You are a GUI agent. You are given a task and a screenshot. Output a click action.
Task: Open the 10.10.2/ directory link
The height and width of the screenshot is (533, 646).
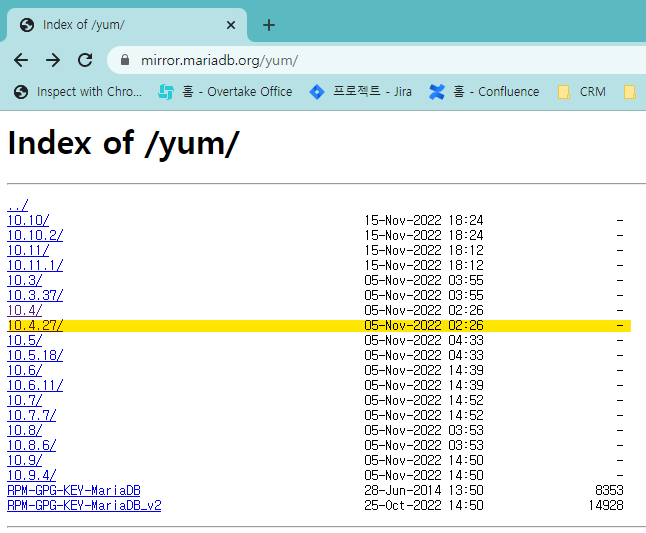(35, 235)
